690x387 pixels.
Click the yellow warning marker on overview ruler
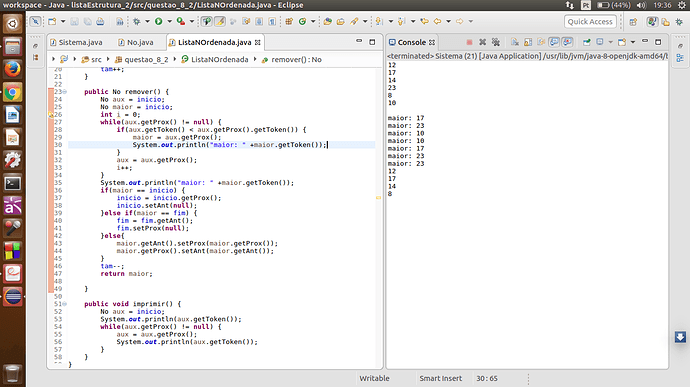click(378, 198)
